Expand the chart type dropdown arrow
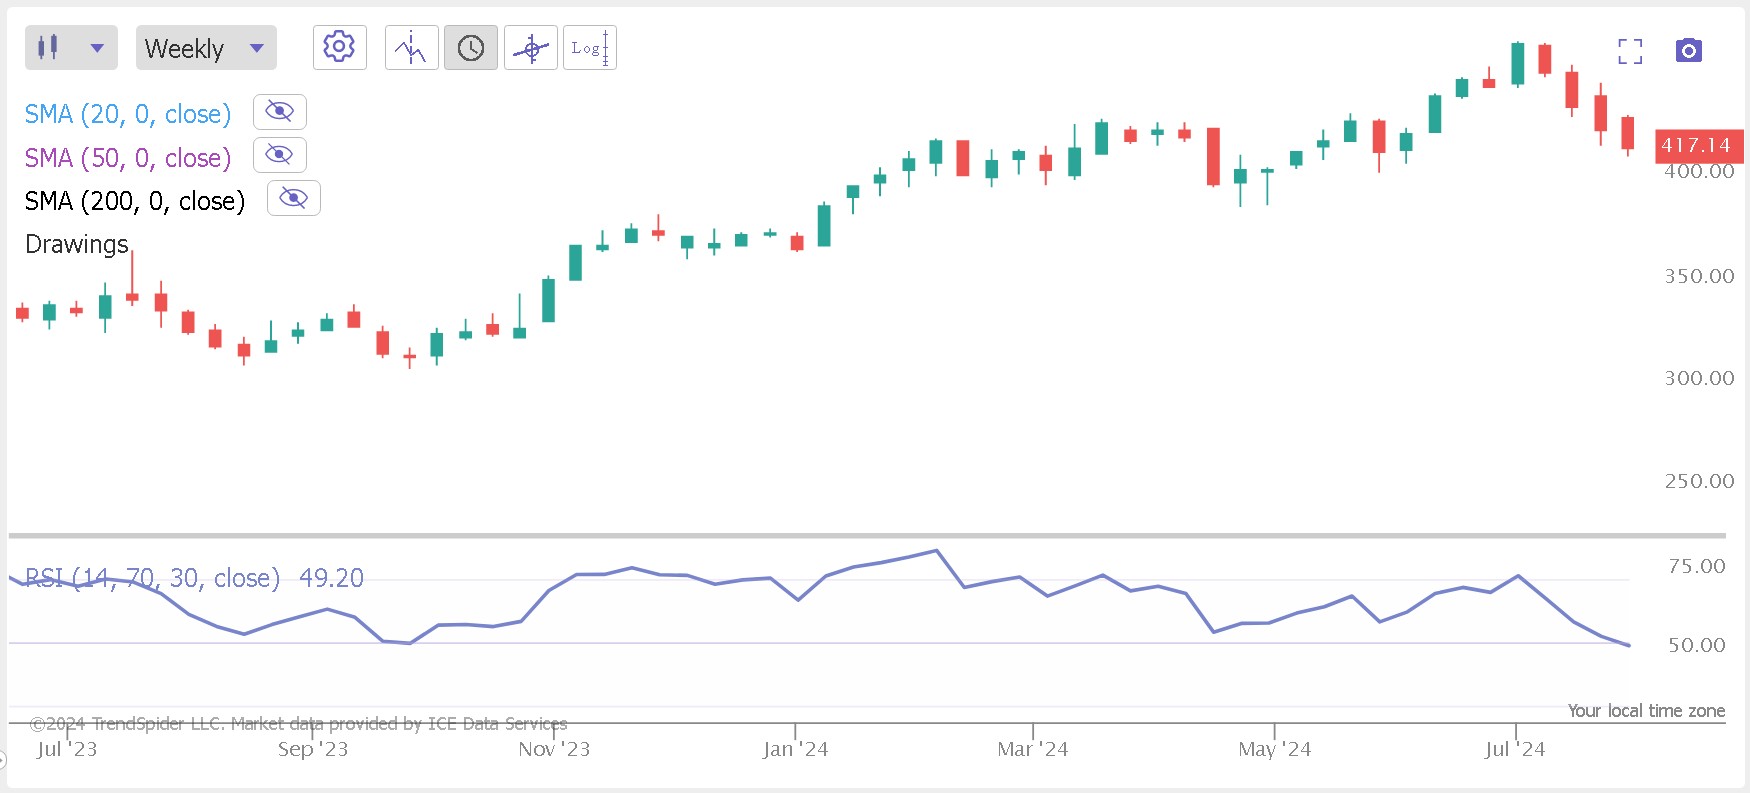Image resolution: width=1750 pixels, height=793 pixels. 97,48
